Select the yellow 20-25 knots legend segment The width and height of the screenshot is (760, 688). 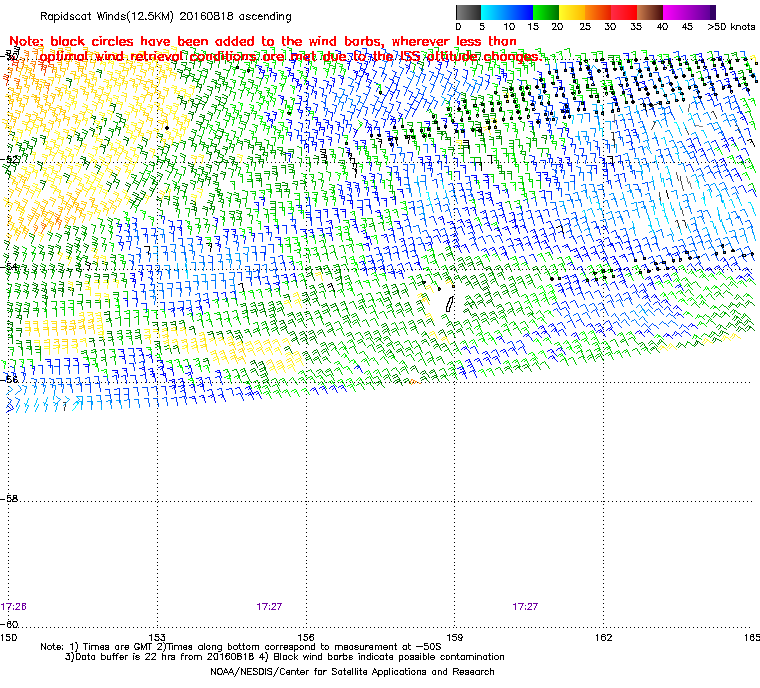[572, 12]
